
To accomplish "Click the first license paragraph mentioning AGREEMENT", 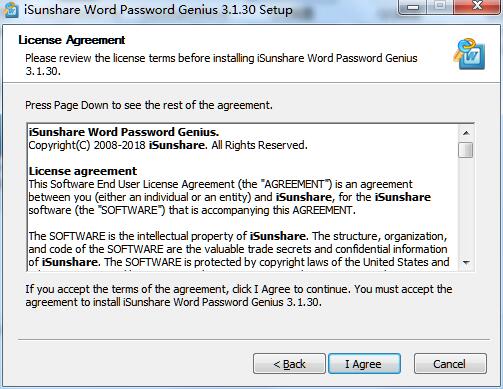I will point(229,197).
